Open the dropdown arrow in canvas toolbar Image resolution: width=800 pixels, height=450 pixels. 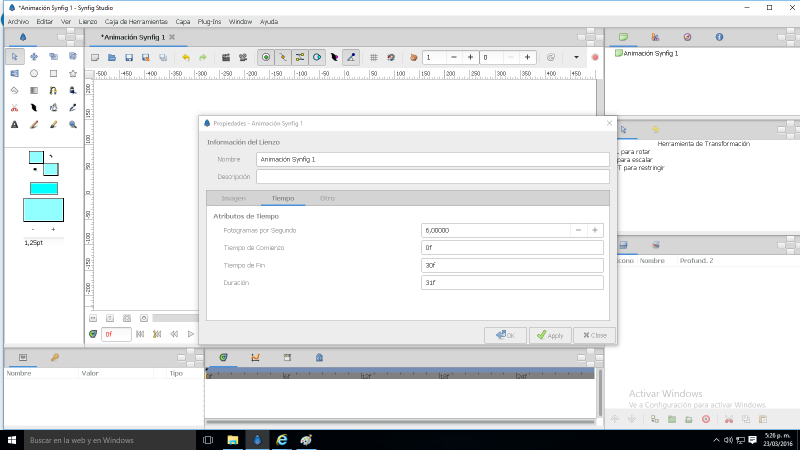(576, 58)
